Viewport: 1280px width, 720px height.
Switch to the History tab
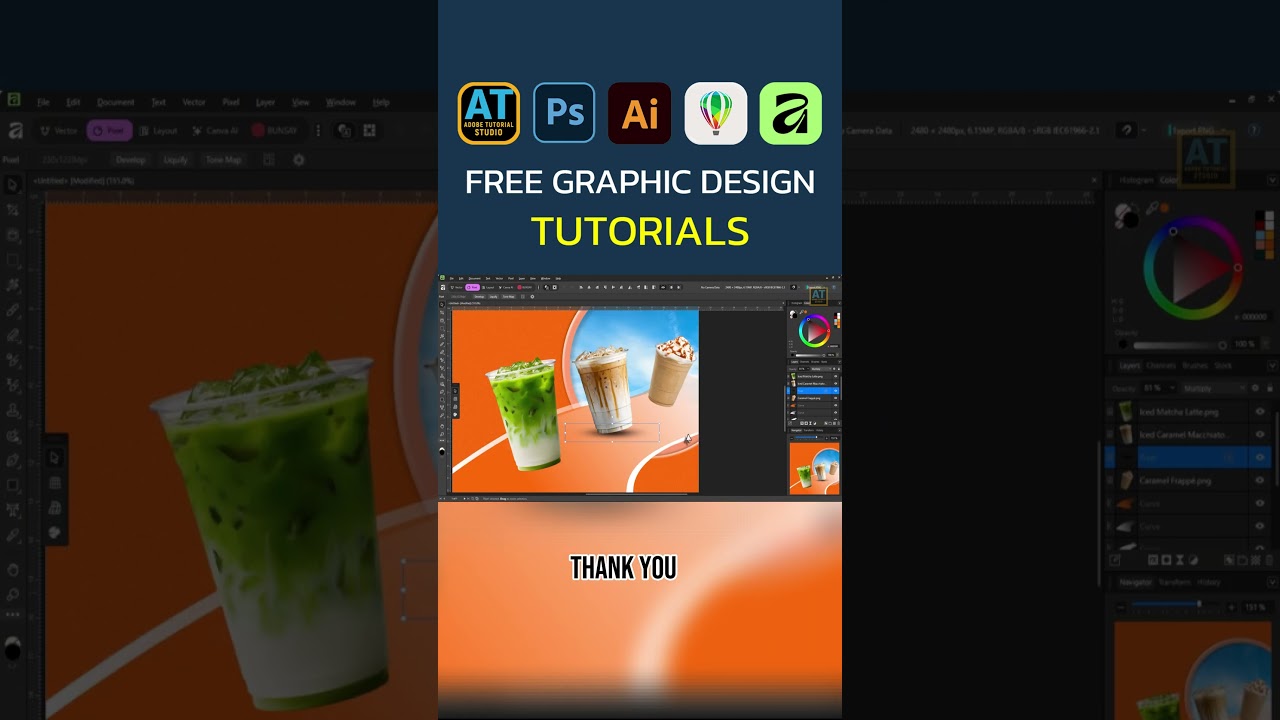[1208, 582]
